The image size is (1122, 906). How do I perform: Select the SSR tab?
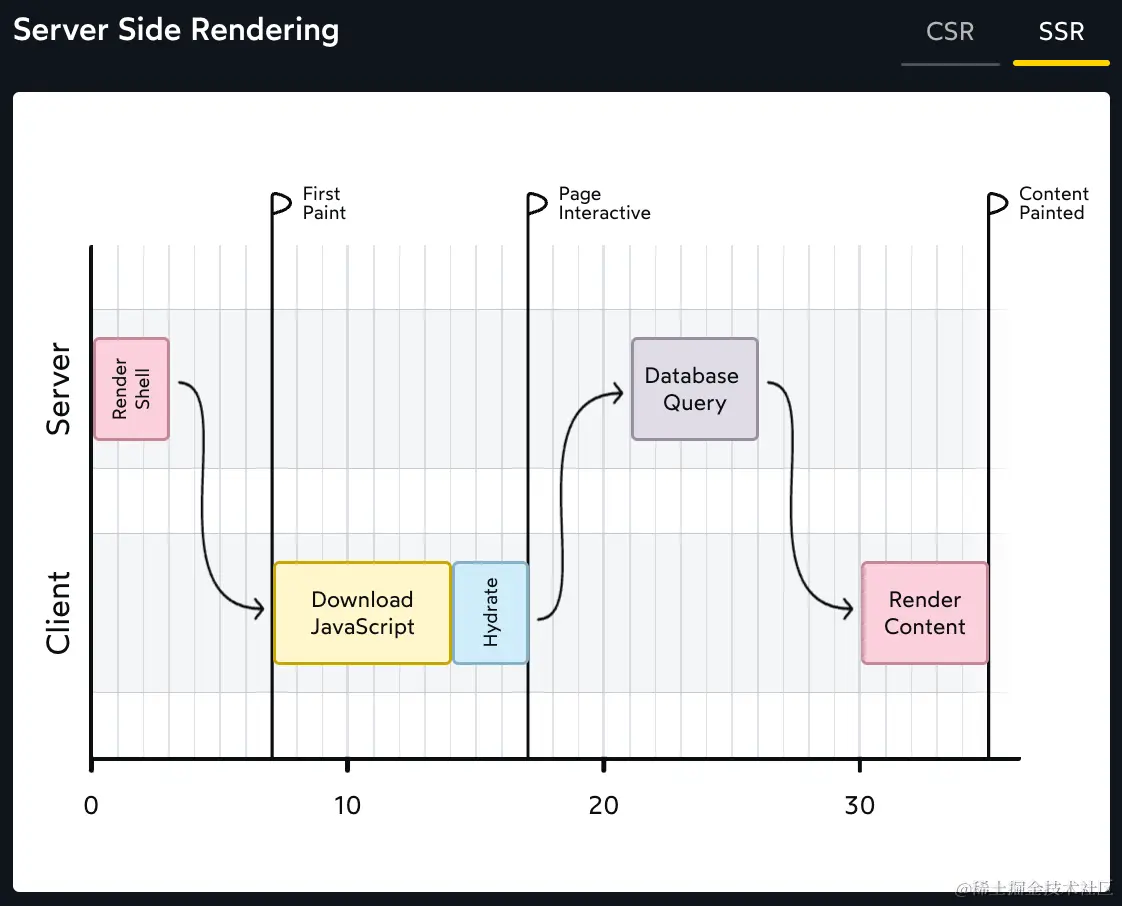(x=1061, y=32)
